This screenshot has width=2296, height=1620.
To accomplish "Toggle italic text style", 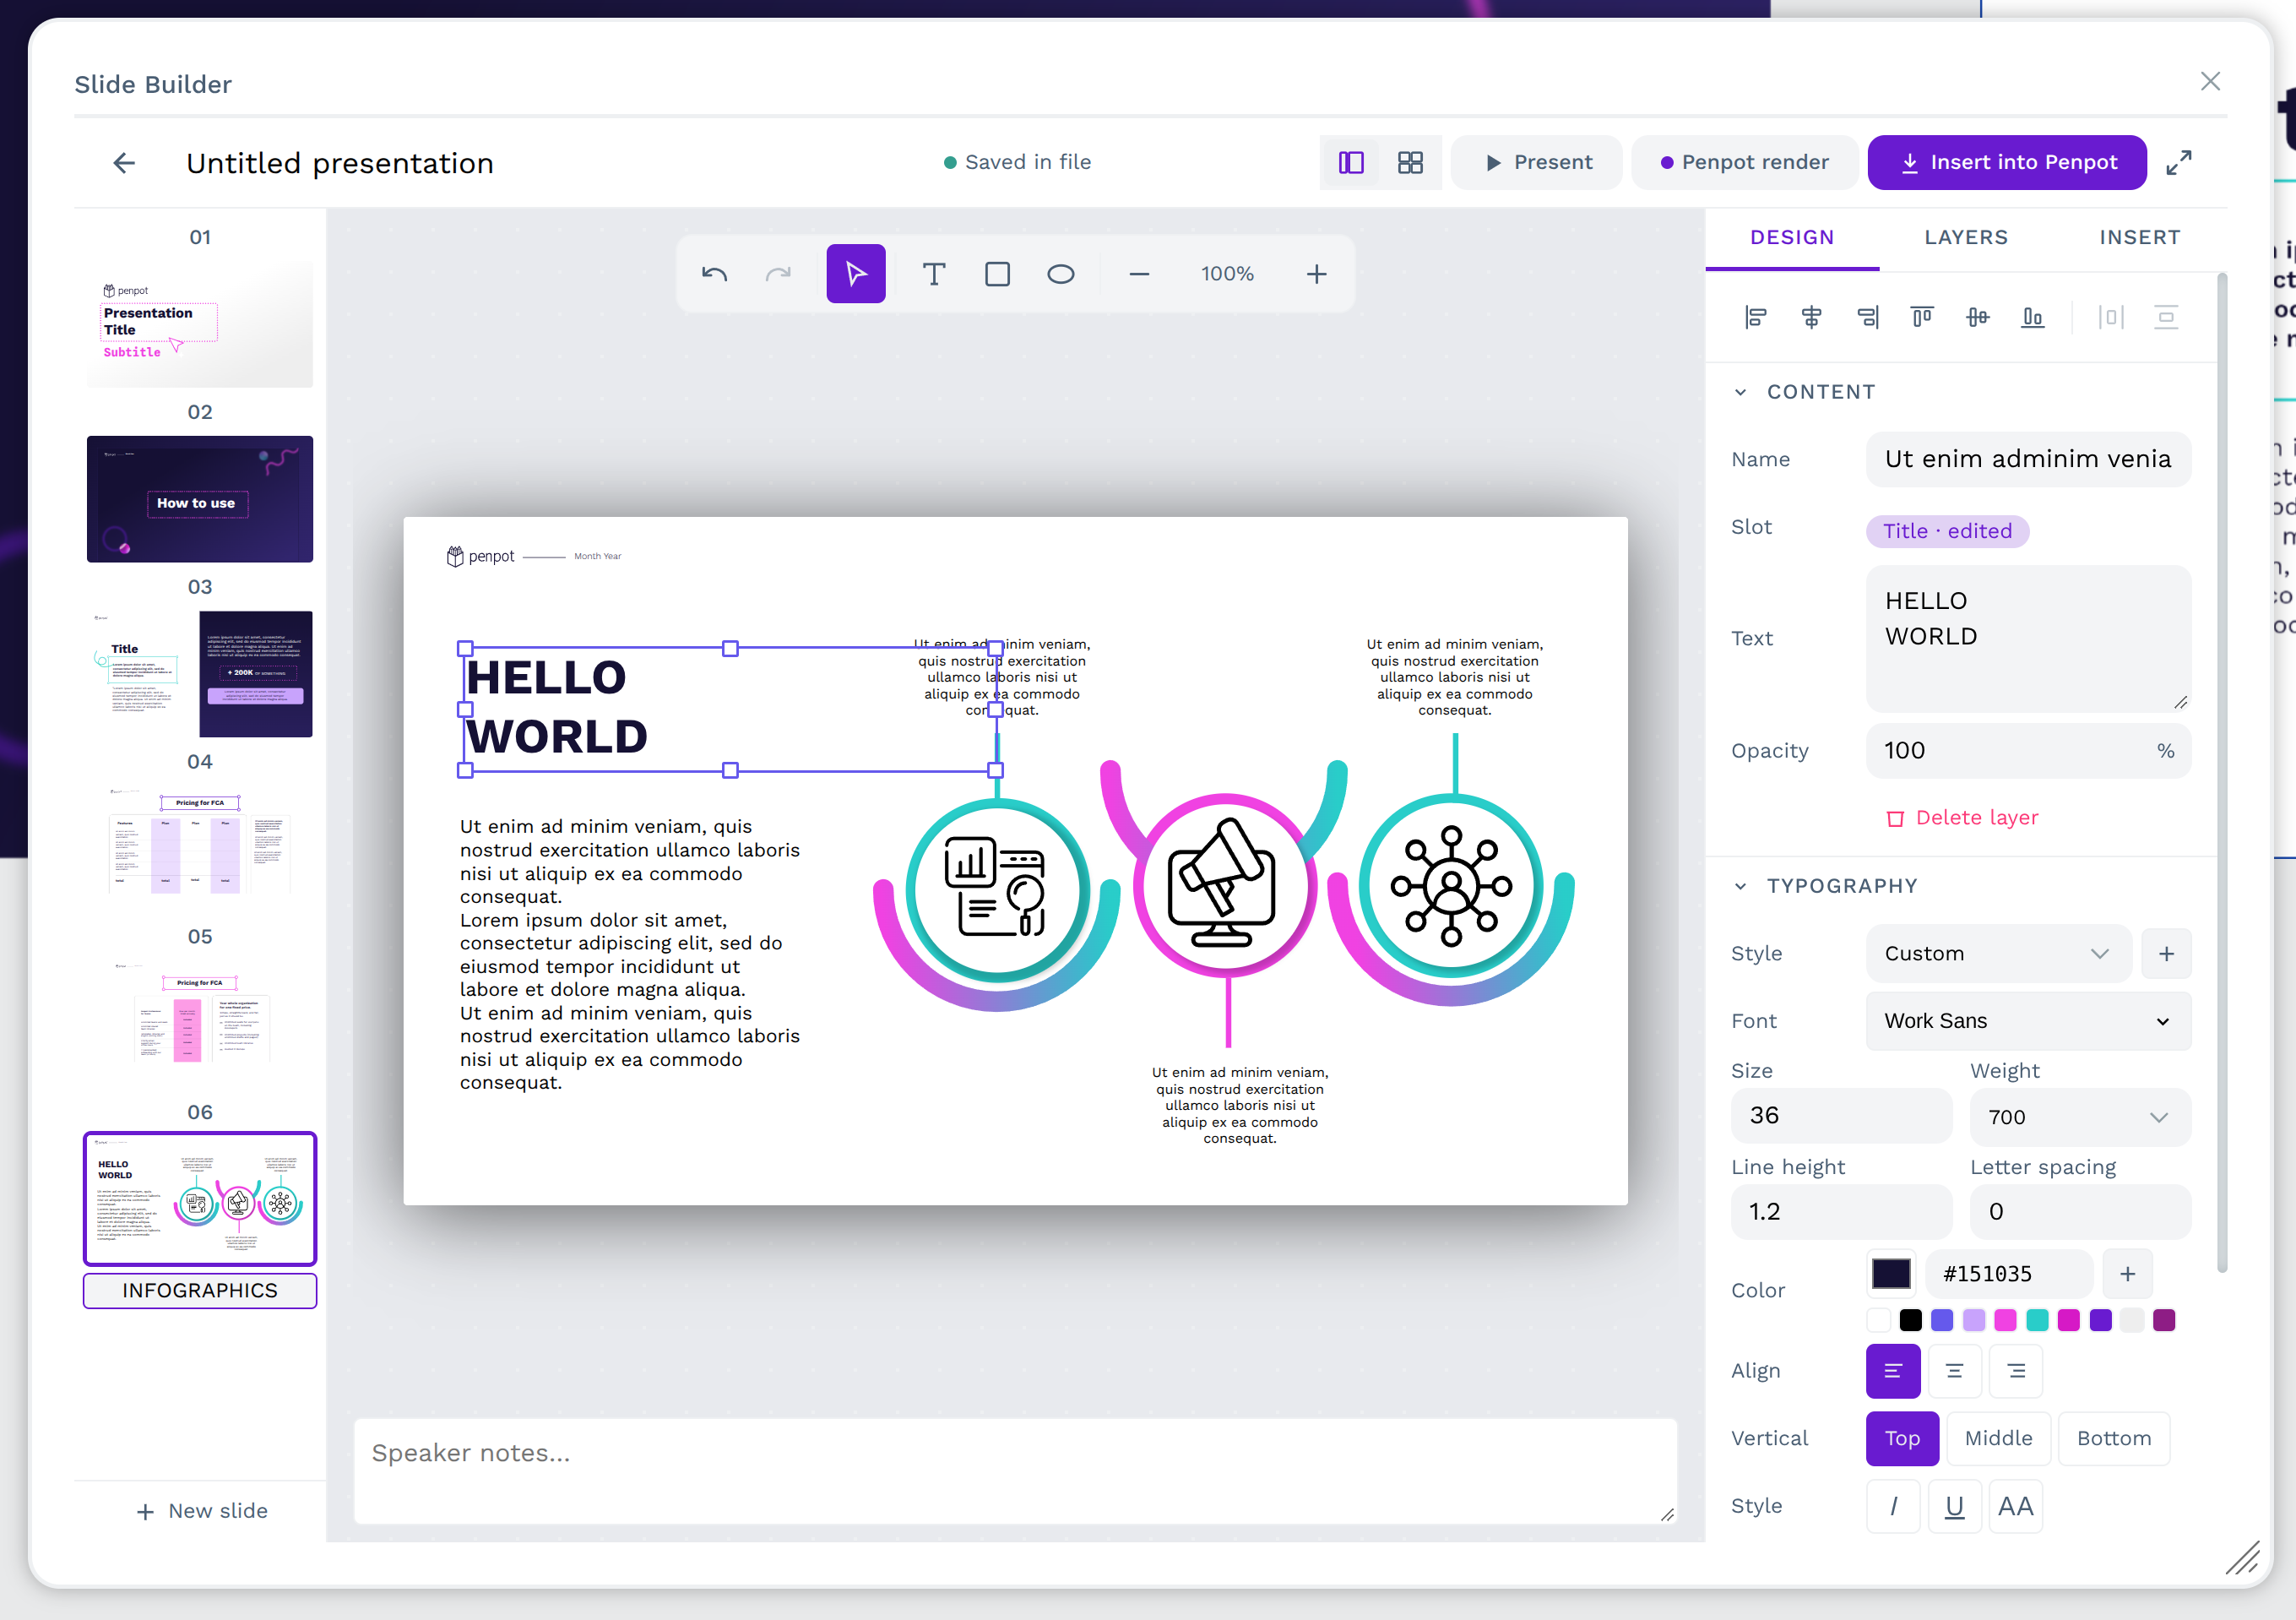I will pyautogui.click(x=1893, y=1506).
